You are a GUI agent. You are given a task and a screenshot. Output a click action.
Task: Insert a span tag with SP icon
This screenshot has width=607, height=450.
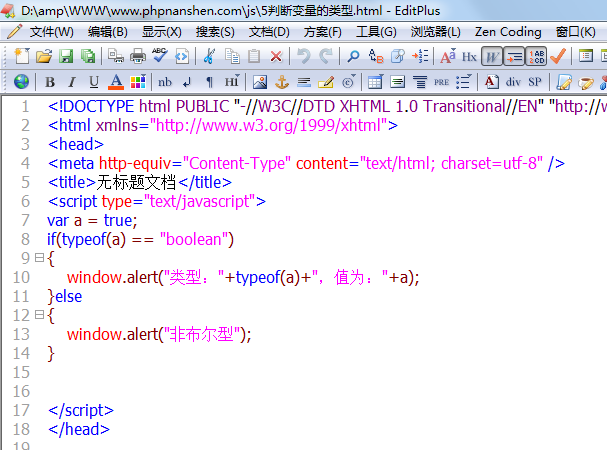pos(535,82)
